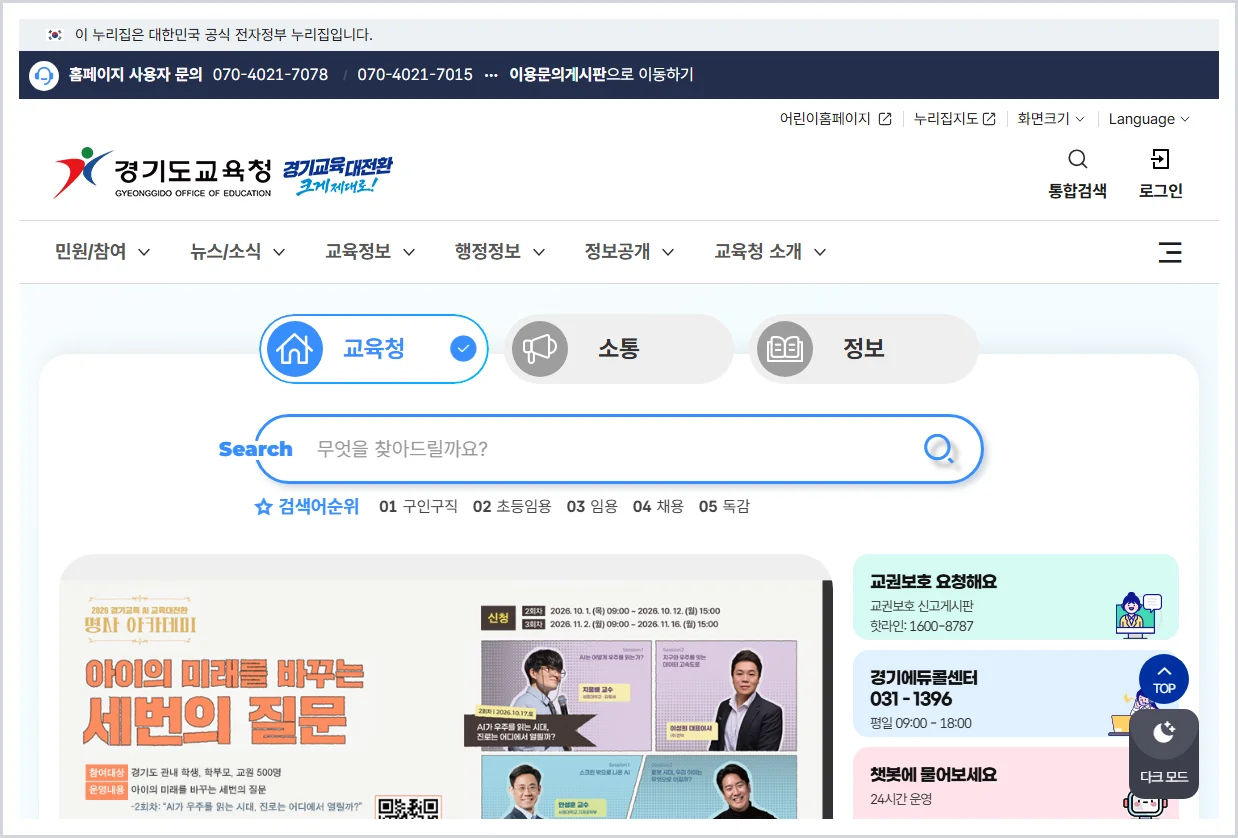This screenshot has height=838, width=1238.
Task: Click the house icon on 교육청 tab
Action: [x=294, y=349]
